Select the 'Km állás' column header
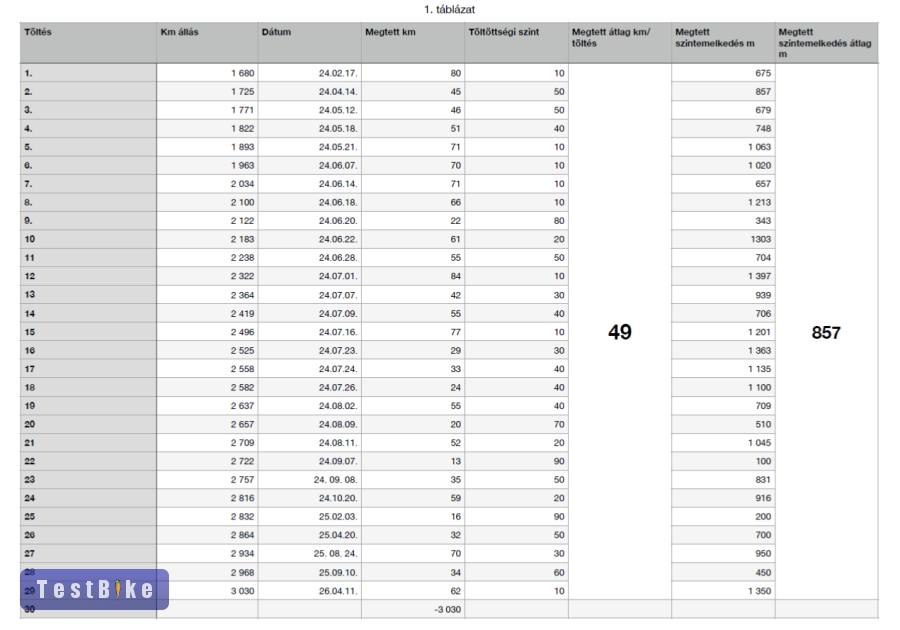Image resolution: width=900 pixels, height=630 pixels. [x=207, y=43]
